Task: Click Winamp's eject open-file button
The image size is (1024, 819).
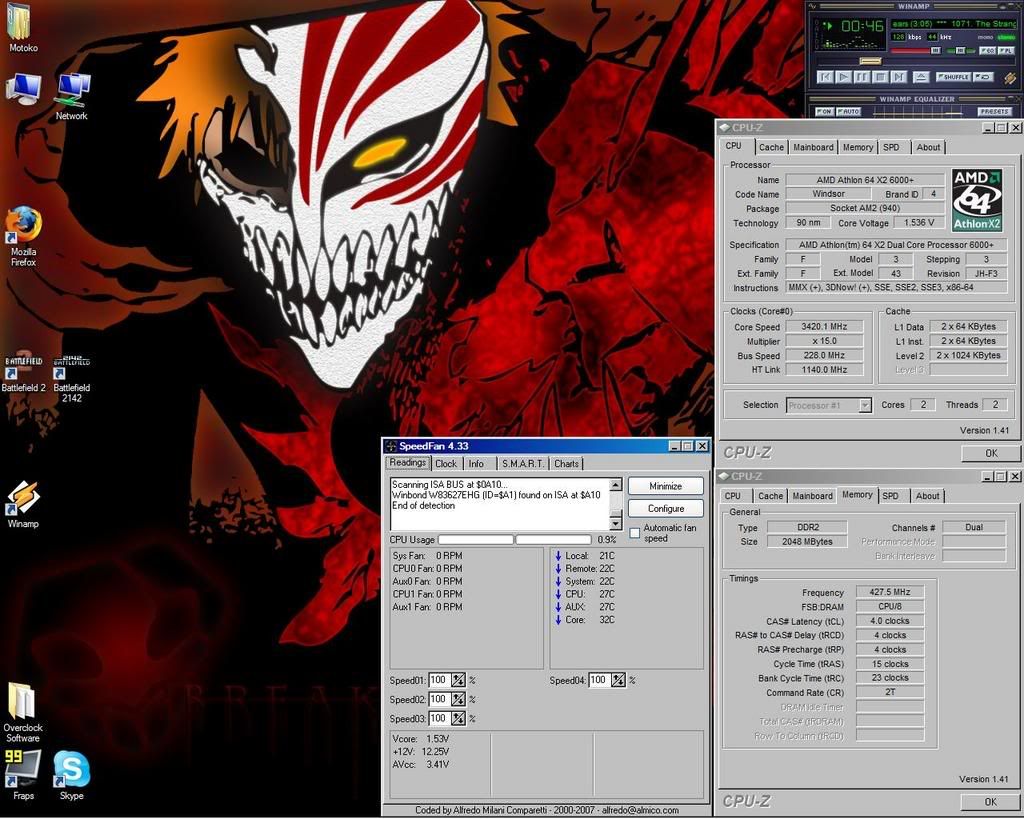Action: coord(921,78)
